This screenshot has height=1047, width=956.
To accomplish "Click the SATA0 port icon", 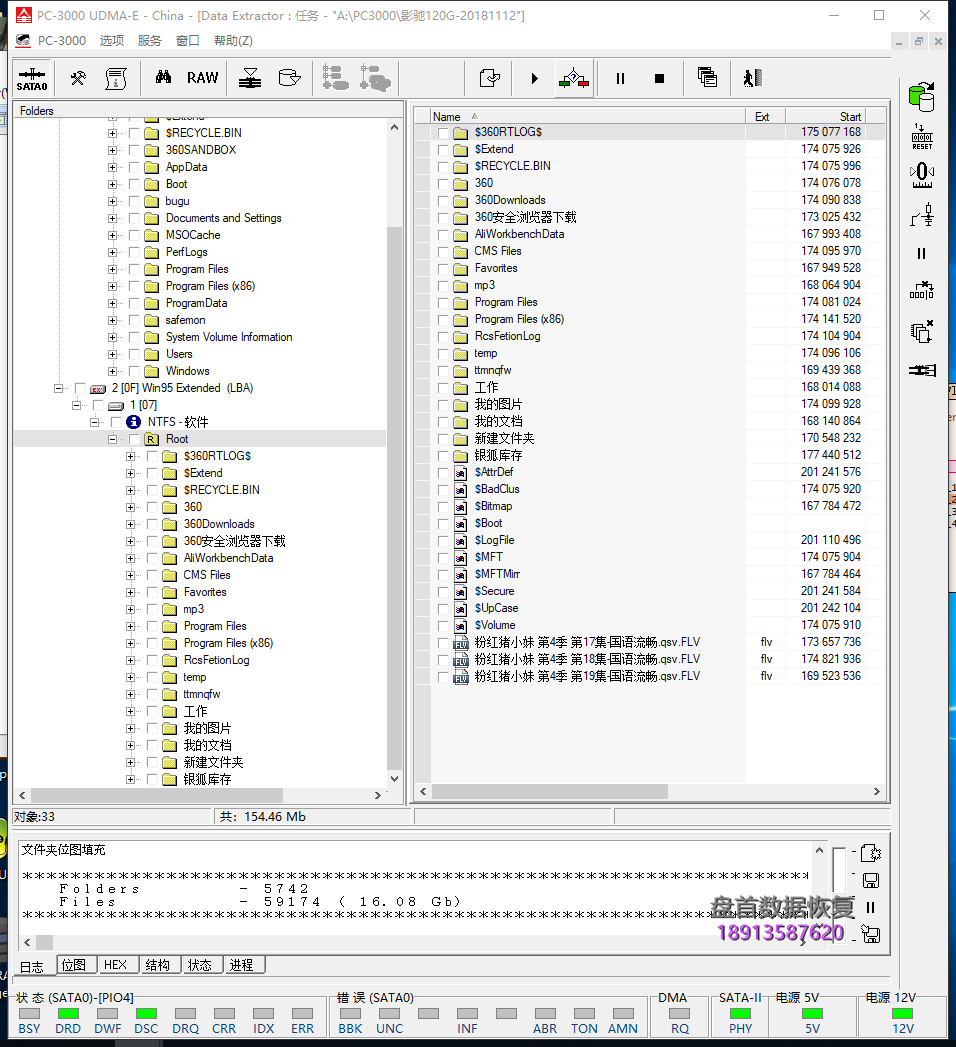I will click(32, 79).
